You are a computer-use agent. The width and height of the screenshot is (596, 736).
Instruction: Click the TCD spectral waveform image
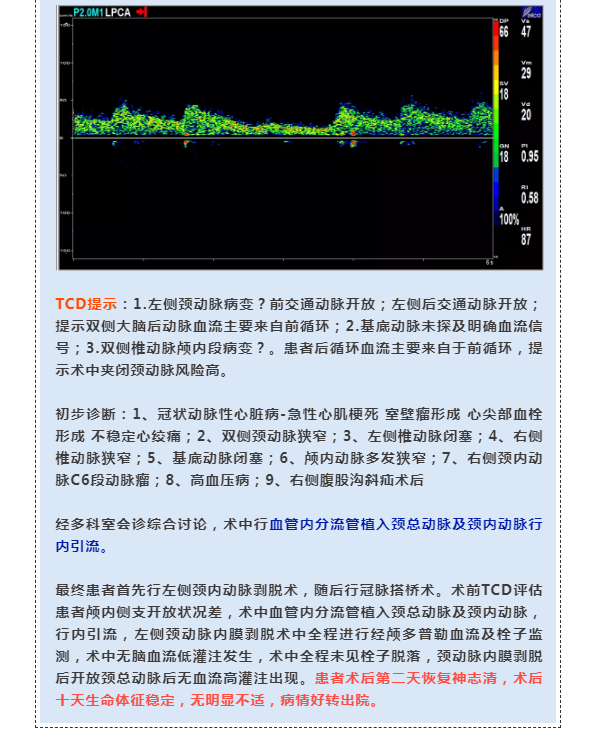(x=300, y=138)
